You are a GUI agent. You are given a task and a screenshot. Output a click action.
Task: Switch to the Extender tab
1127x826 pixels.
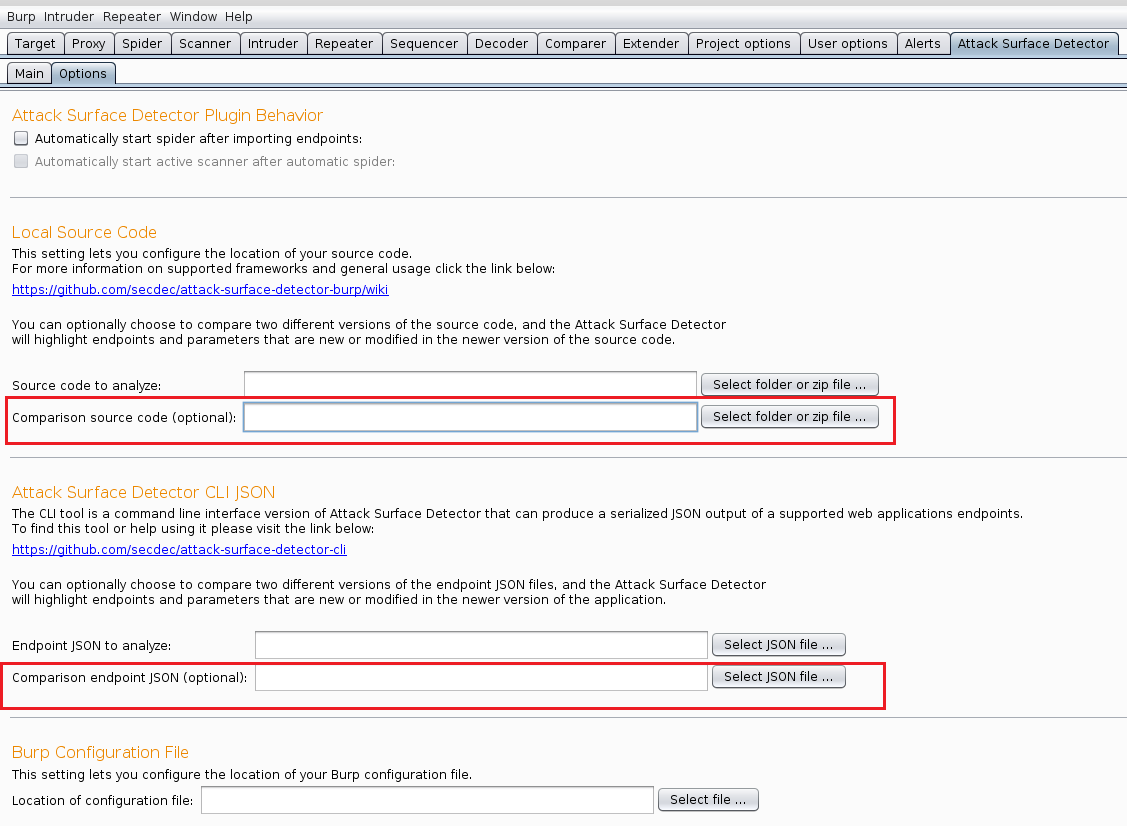click(651, 44)
